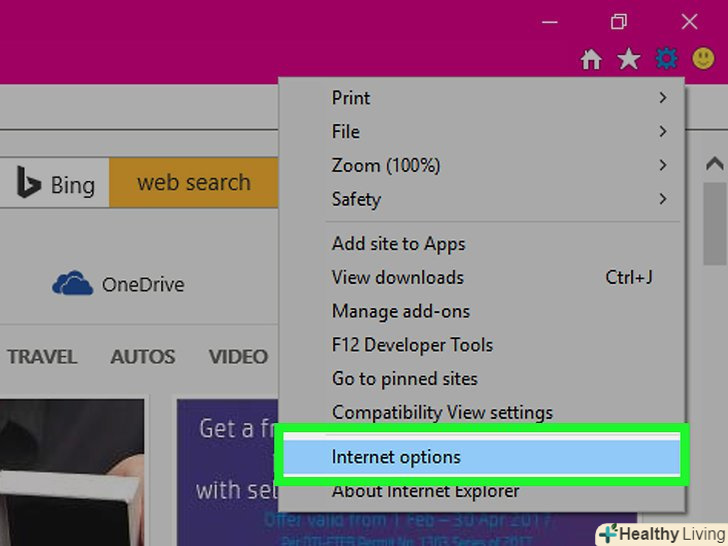The width and height of the screenshot is (728, 546).
Task: Select Add site to Apps
Action: pyautogui.click(x=481, y=244)
